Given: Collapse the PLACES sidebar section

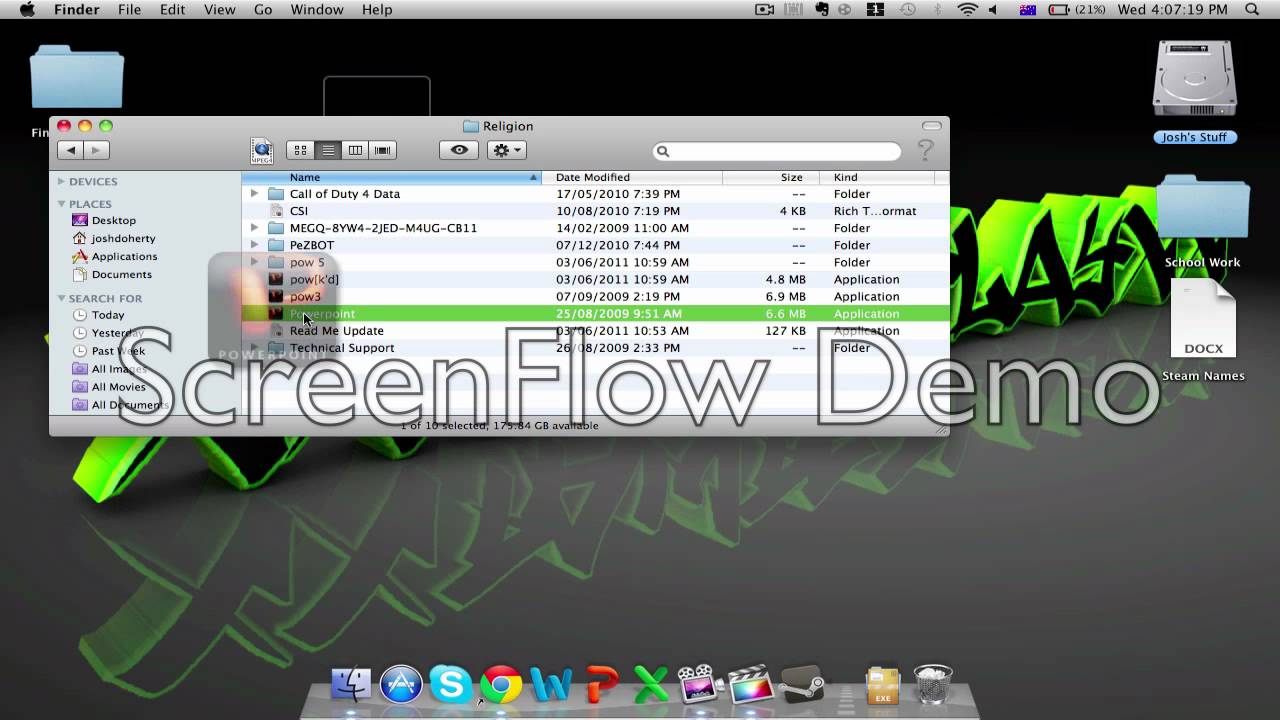Looking at the screenshot, I should [x=61, y=203].
